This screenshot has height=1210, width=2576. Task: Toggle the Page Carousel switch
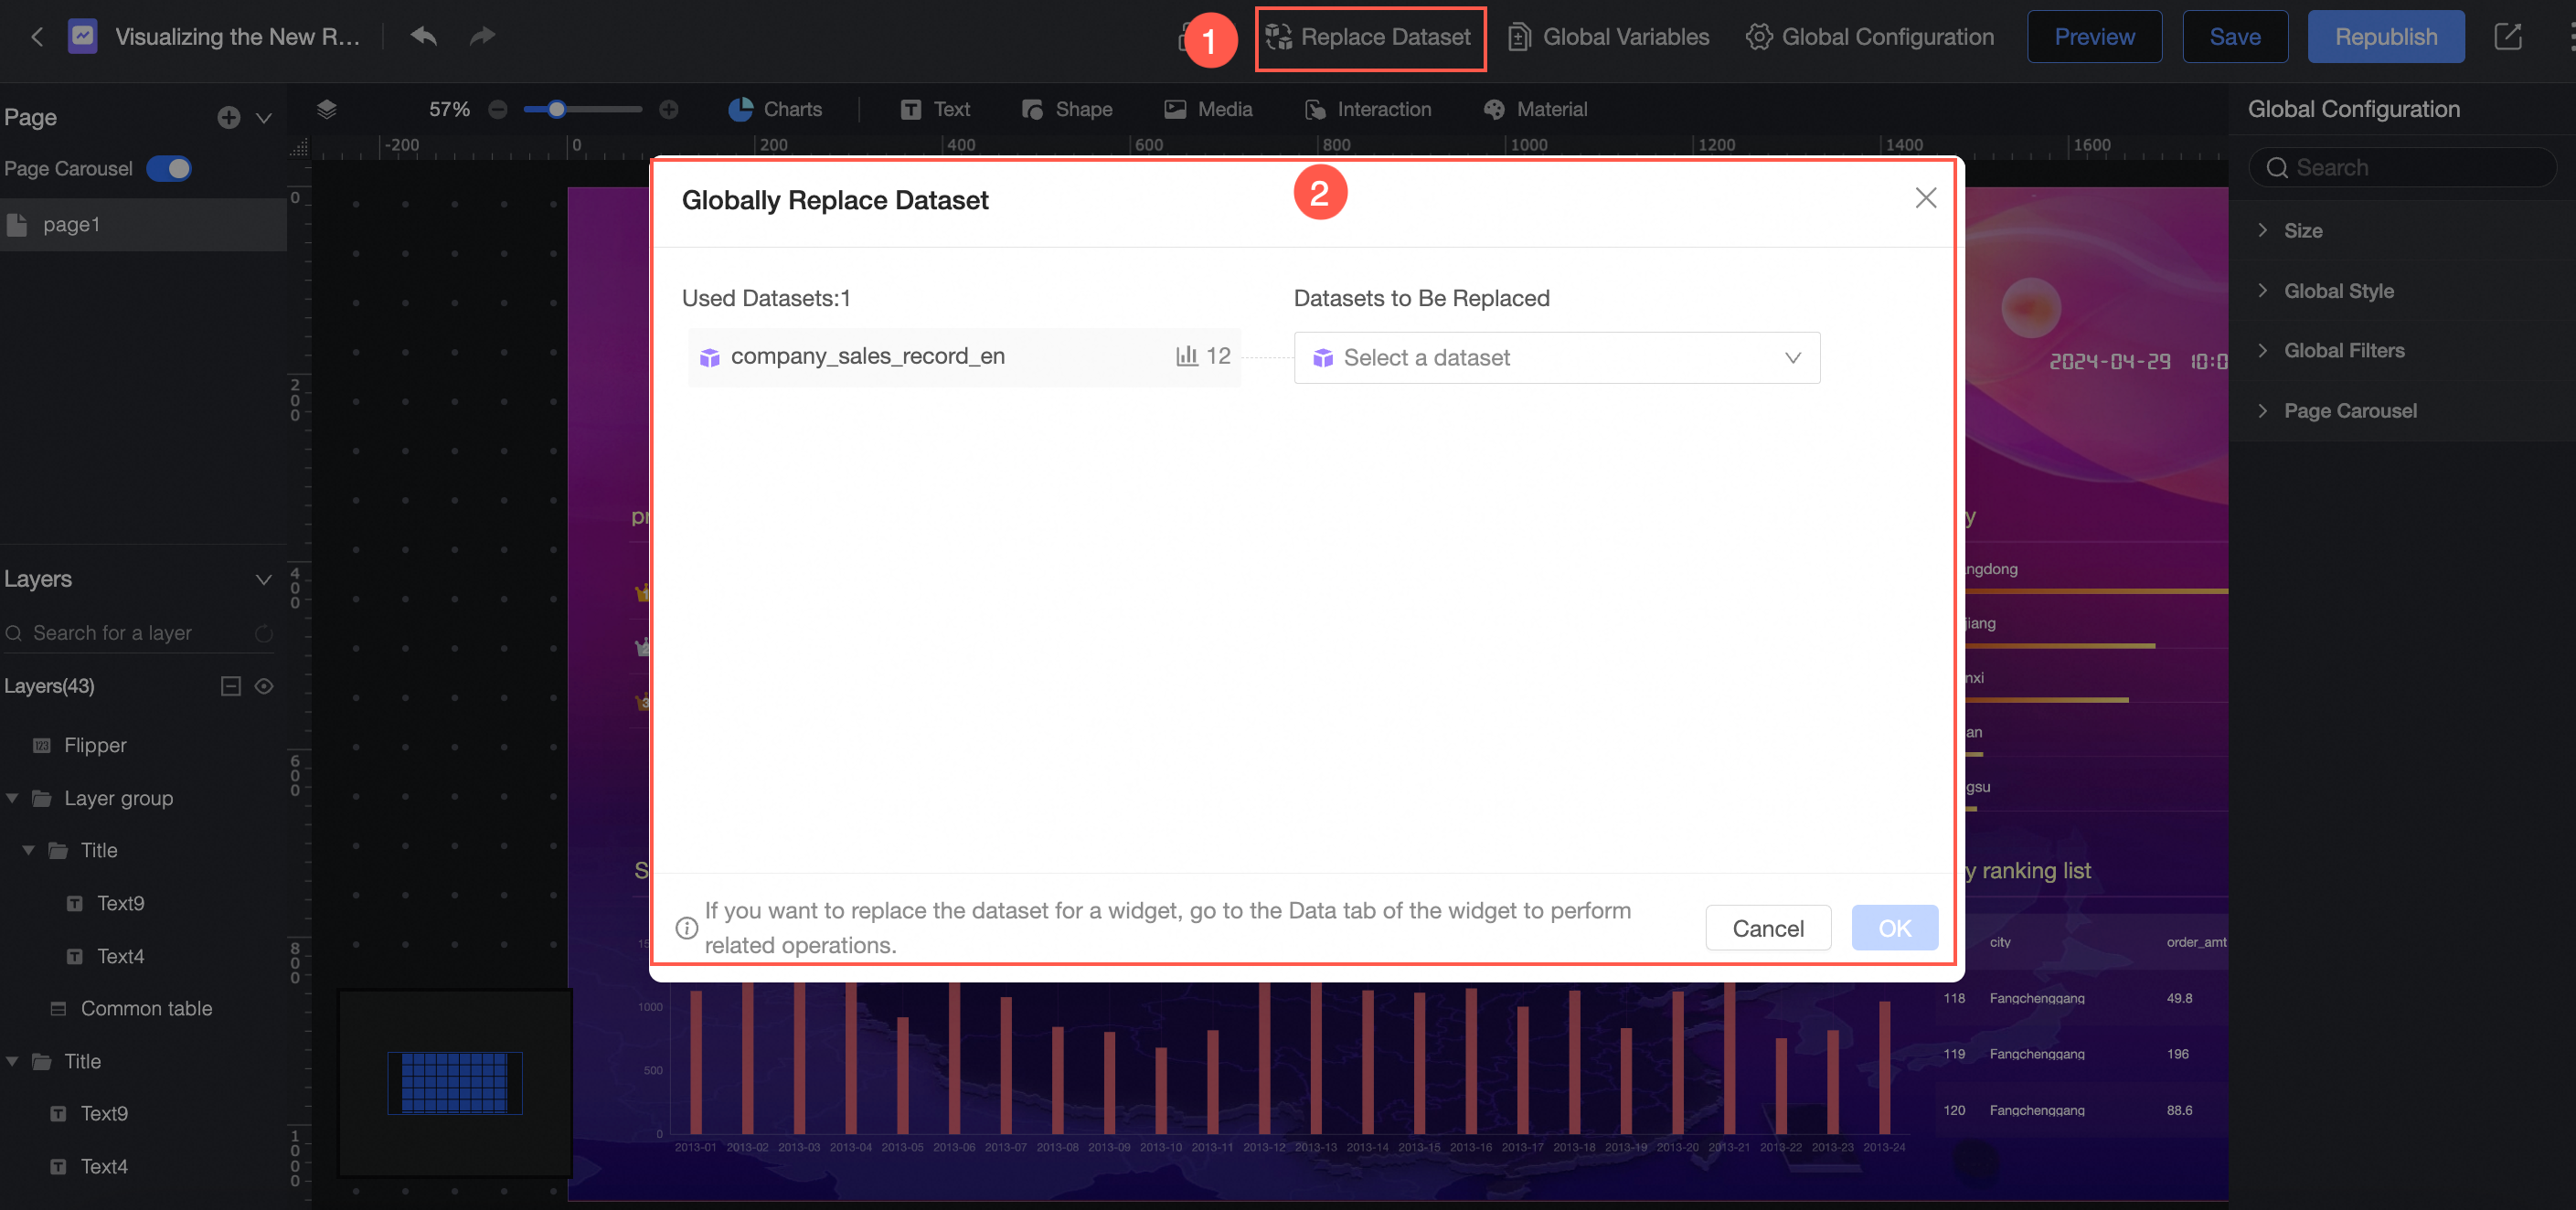click(169, 169)
